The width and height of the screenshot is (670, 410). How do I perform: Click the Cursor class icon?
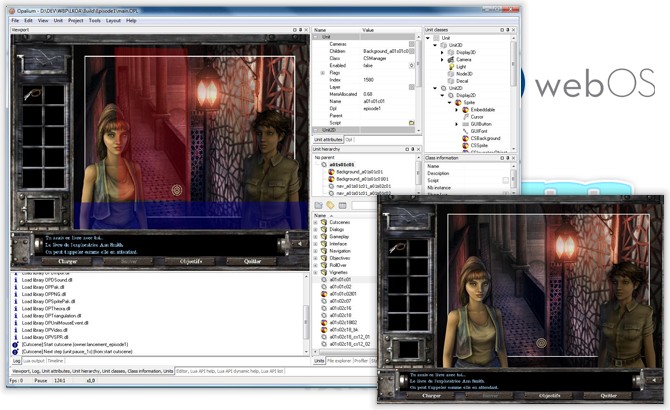tap(465, 117)
